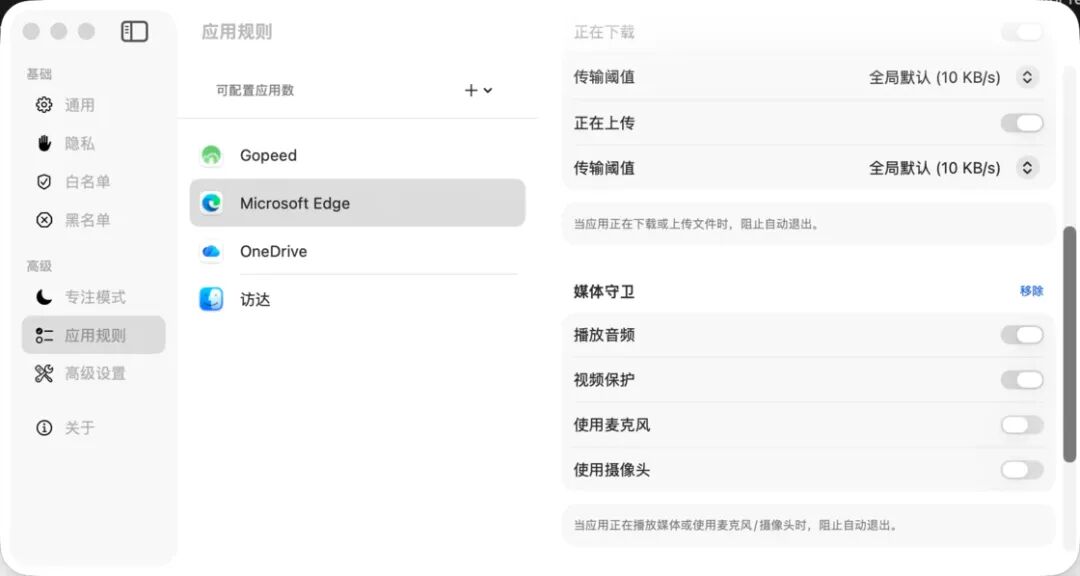This screenshot has height=576, width=1080.
Task: Click the 黑名单 circled-x icon
Action: pos(44,220)
